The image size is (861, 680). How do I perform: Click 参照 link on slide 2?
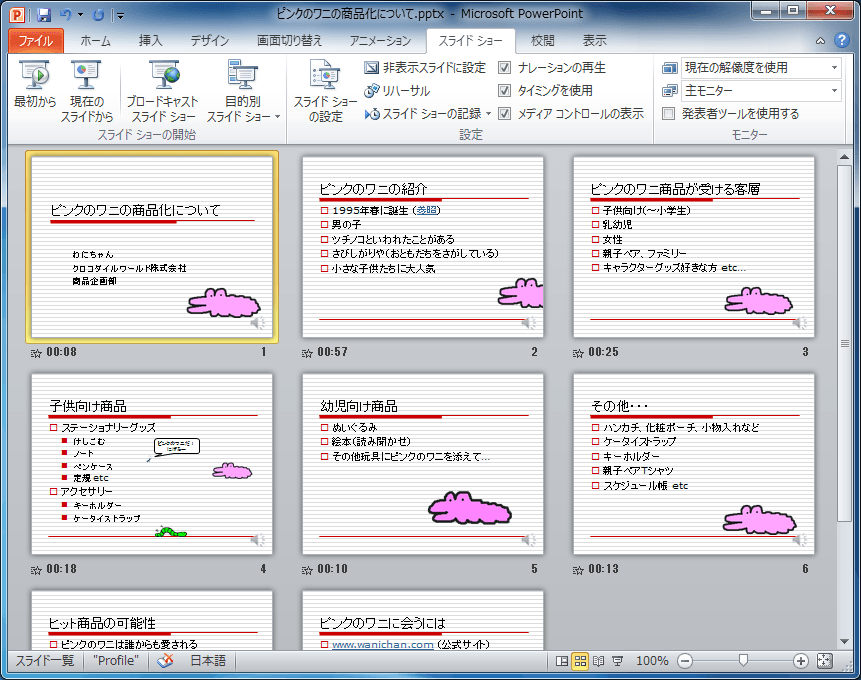(x=427, y=210)
